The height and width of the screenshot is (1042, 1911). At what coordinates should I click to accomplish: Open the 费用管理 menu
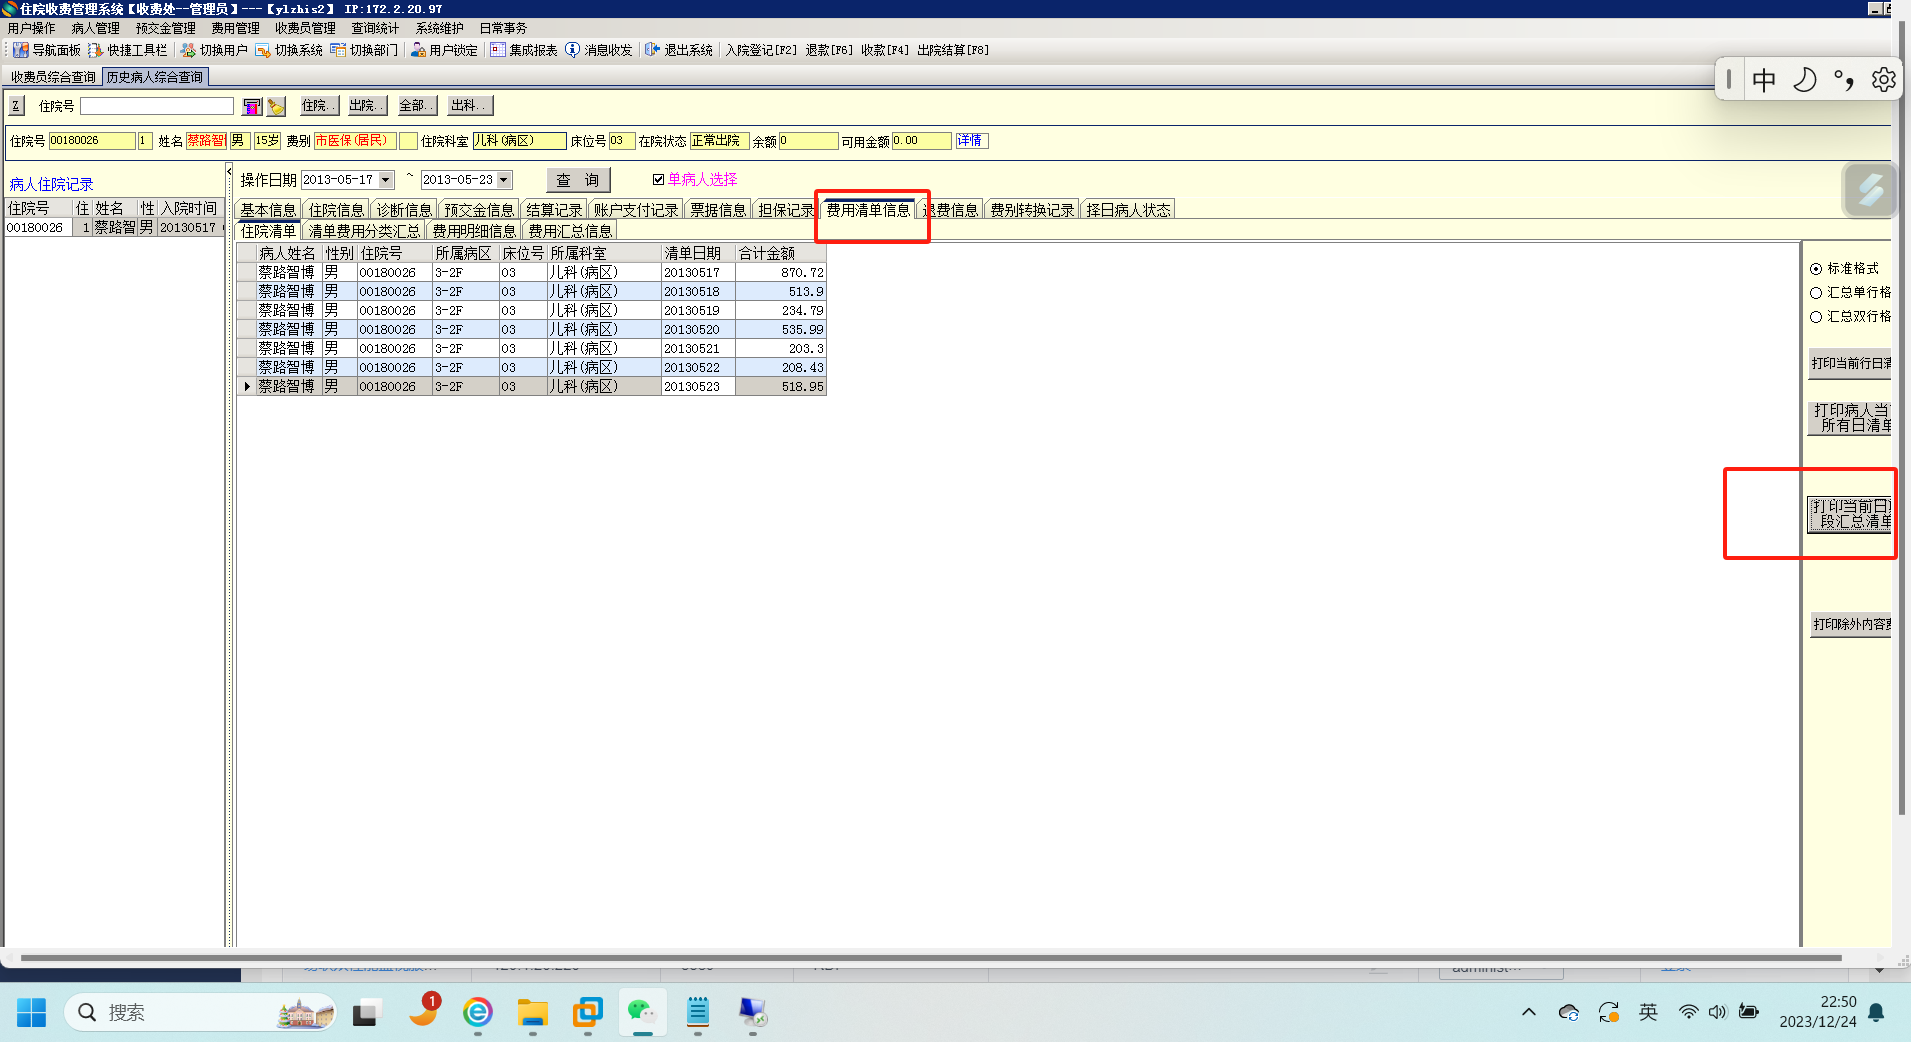tap(236, 28)
